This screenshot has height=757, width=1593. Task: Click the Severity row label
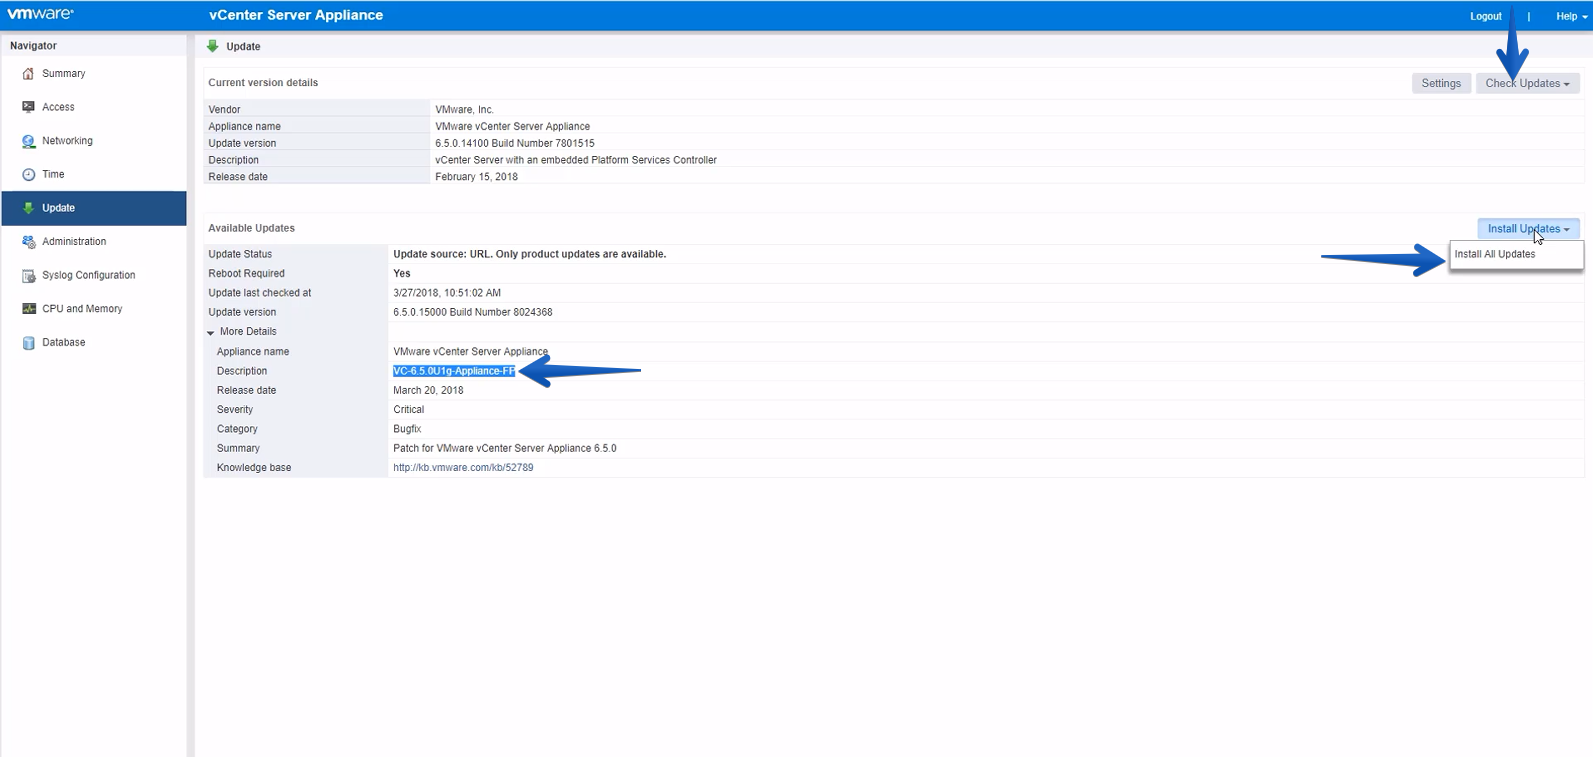[x=235, y=410]
